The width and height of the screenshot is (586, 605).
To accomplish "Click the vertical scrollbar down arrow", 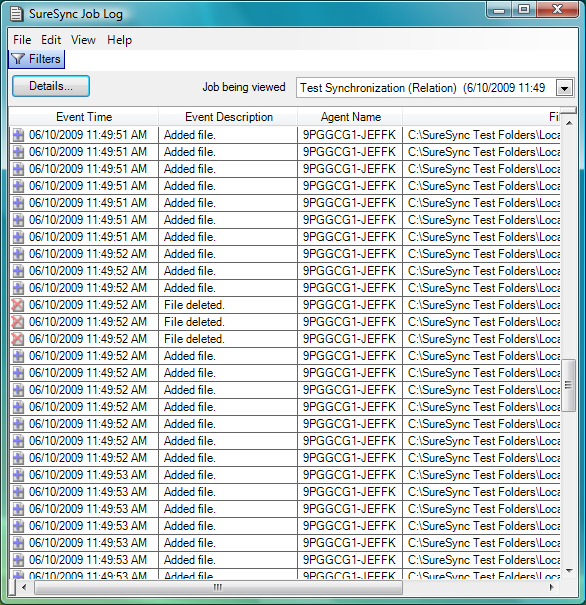I will (569, 571).
